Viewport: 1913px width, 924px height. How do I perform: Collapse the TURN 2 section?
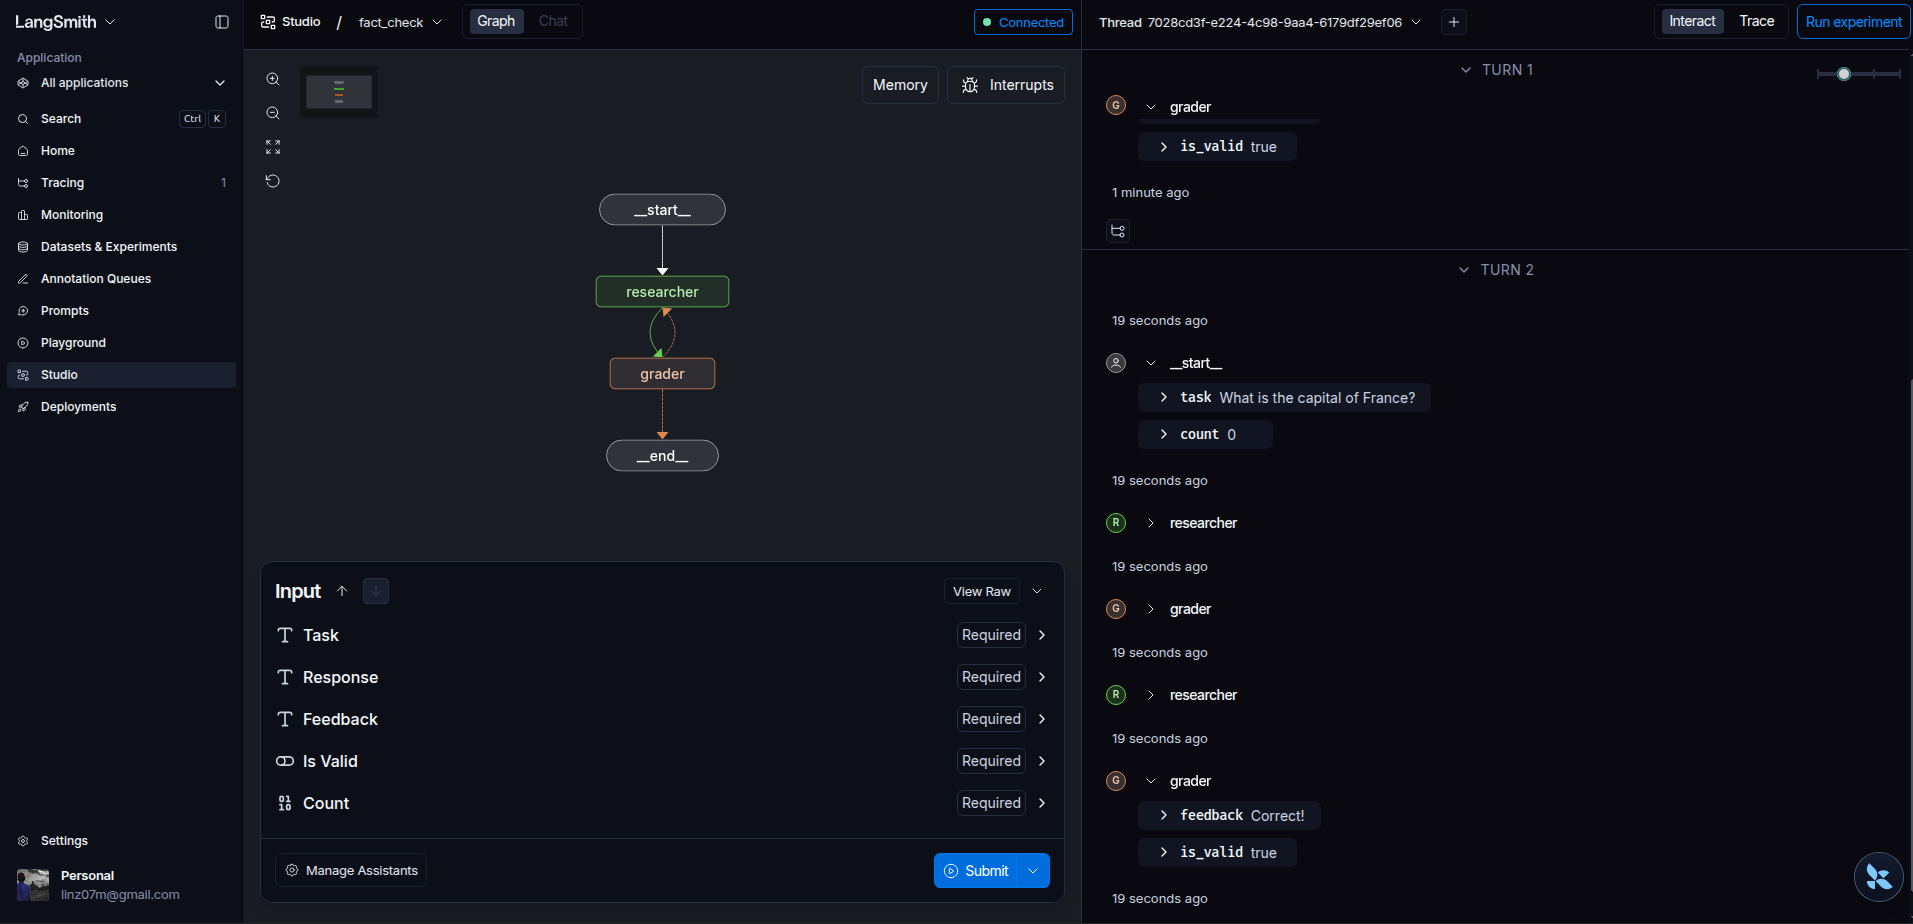[1464, 270]
